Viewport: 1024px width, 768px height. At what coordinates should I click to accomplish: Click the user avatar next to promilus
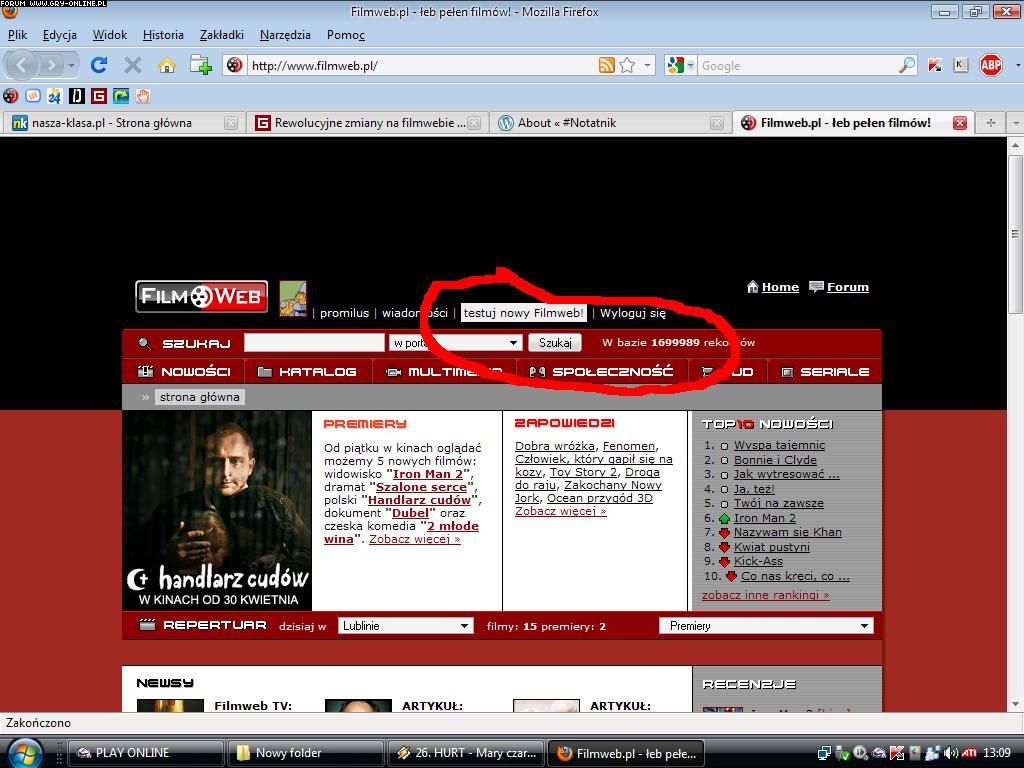pyautogui.click(x=293, y=298)
